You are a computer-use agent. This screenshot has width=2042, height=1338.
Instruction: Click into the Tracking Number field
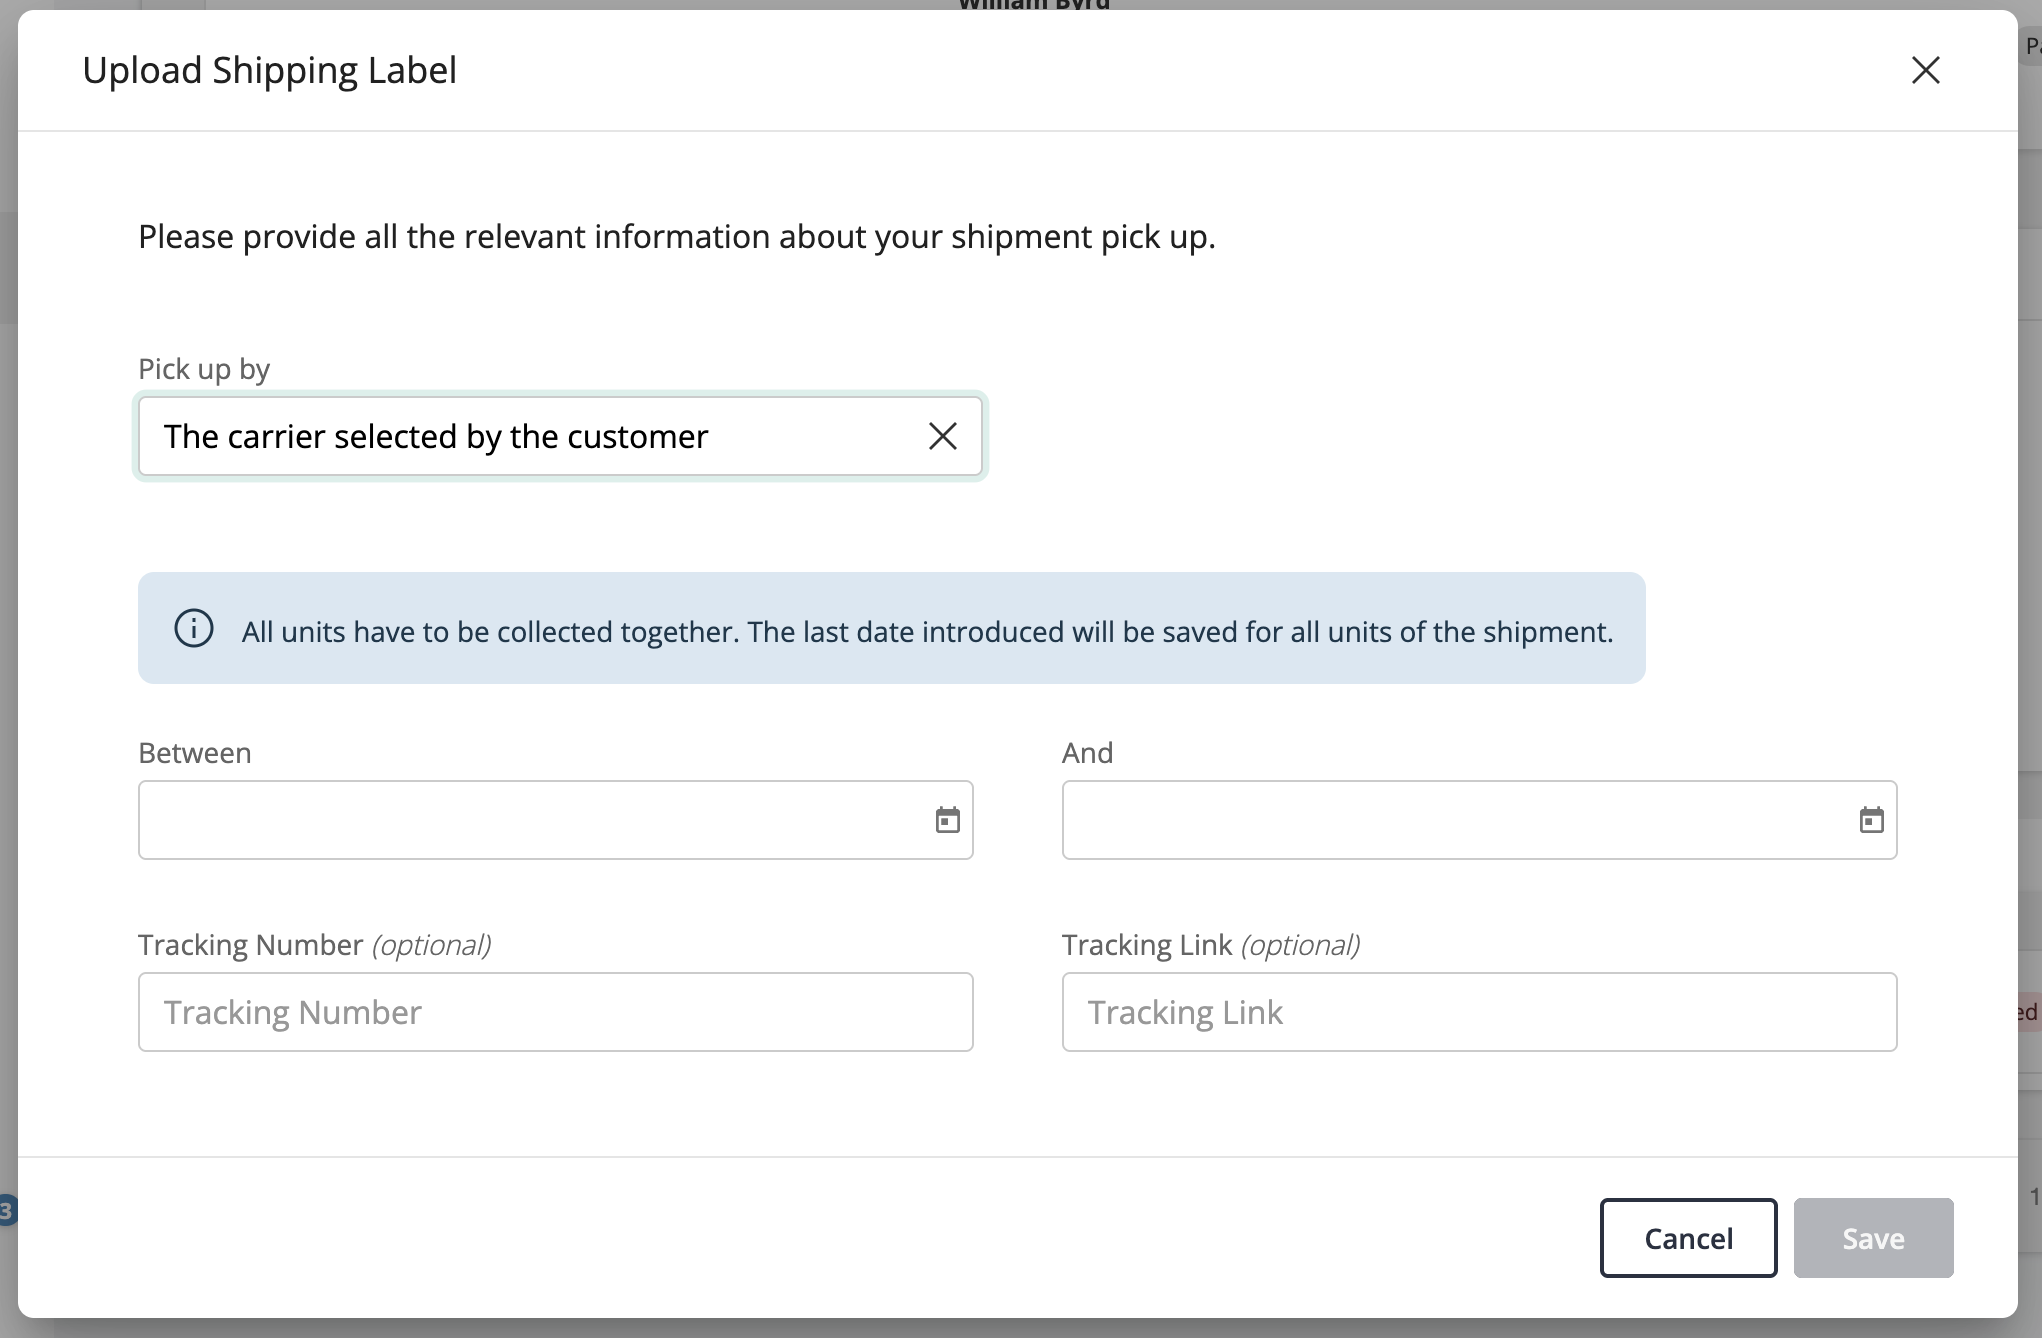tap(555, 1012)
